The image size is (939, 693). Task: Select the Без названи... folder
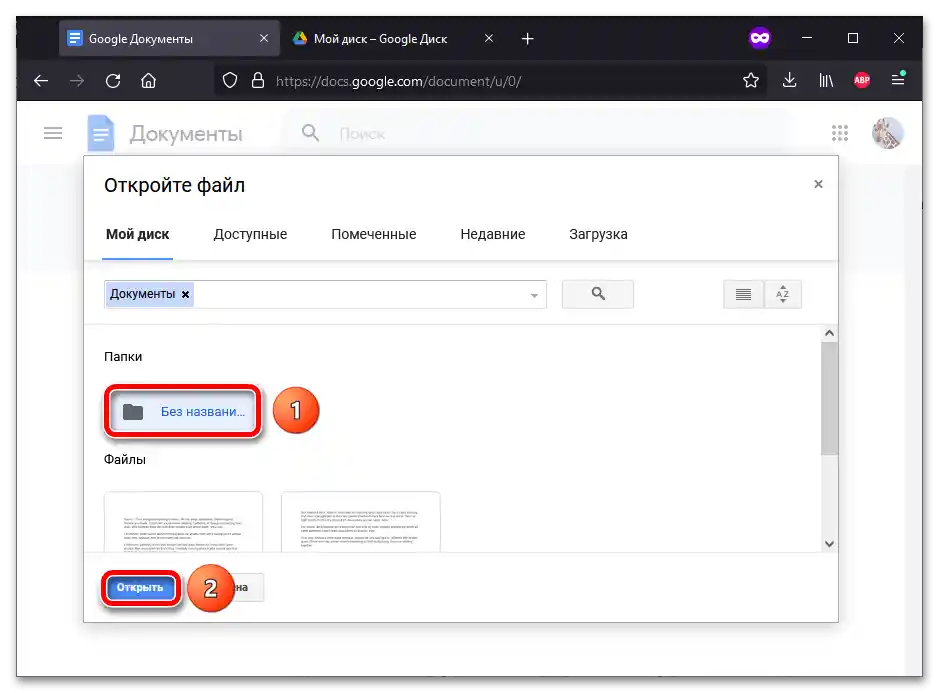pyautogui.click(x=183, y=411)
